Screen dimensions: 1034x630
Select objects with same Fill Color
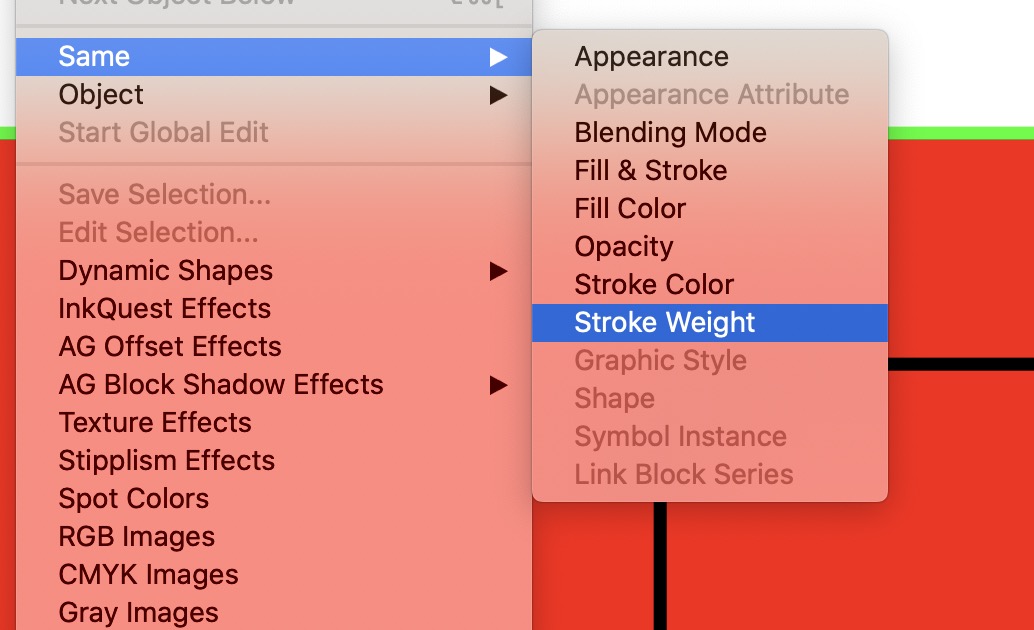pyautogui.click(x=630, y=209)
